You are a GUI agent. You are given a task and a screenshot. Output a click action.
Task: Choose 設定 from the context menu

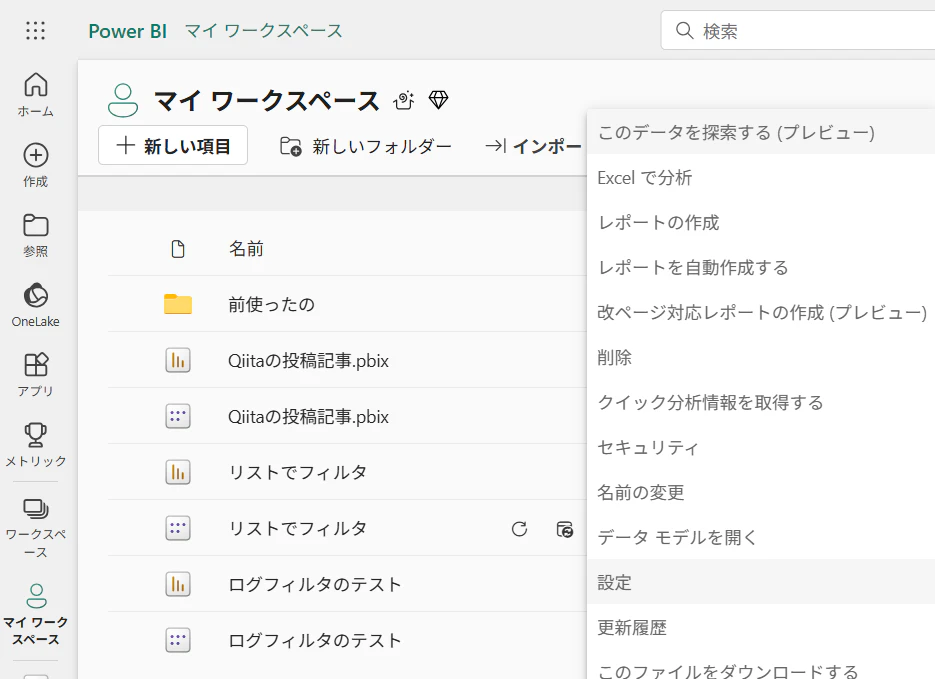761,582
